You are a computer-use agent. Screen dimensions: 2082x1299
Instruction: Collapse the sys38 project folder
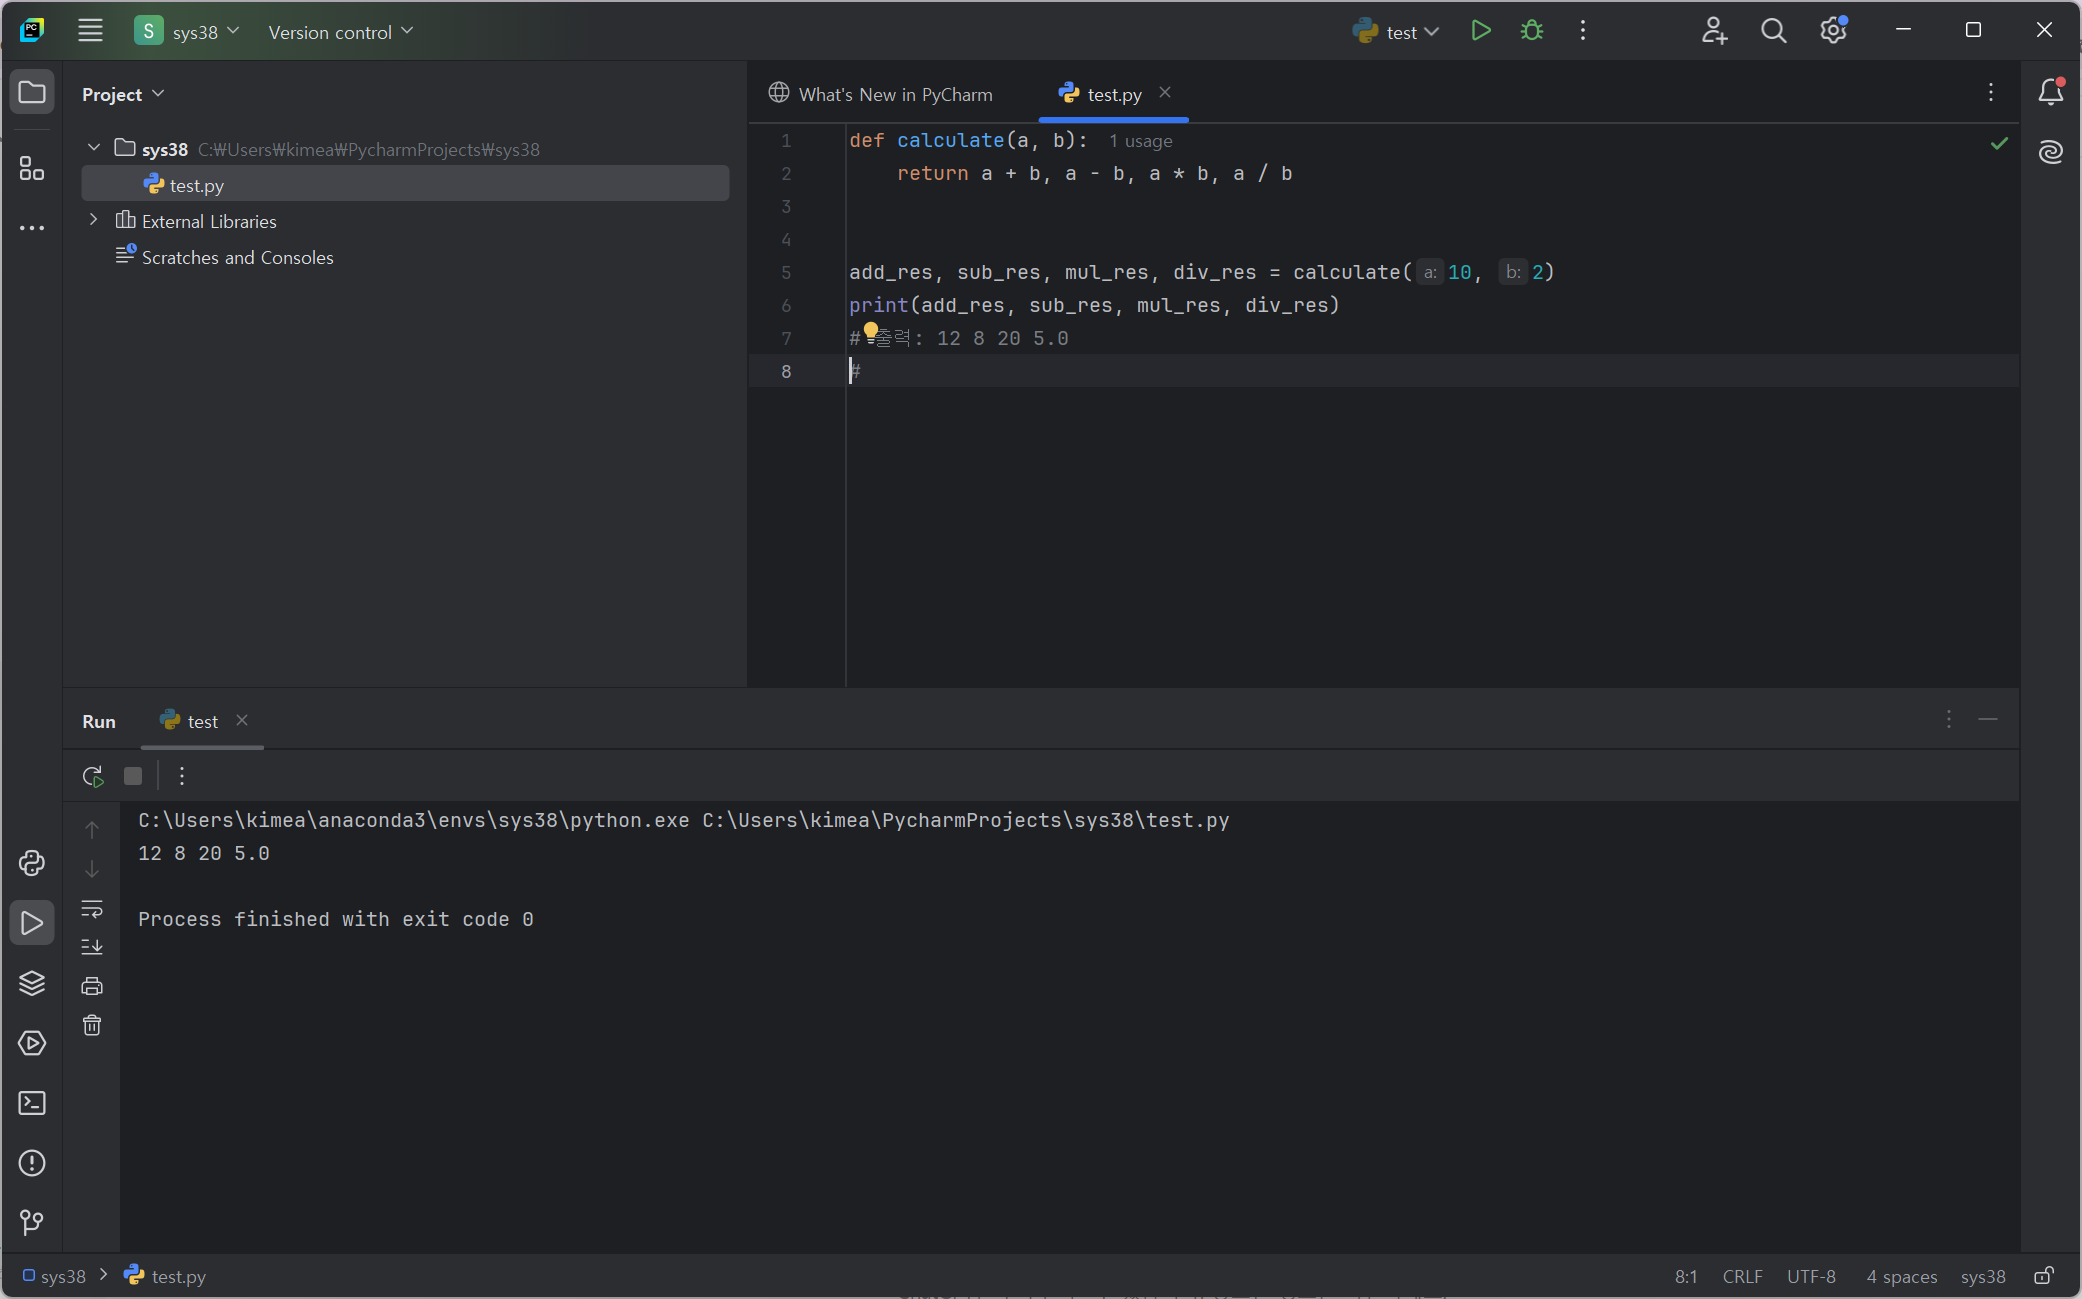tap(94, 148)
